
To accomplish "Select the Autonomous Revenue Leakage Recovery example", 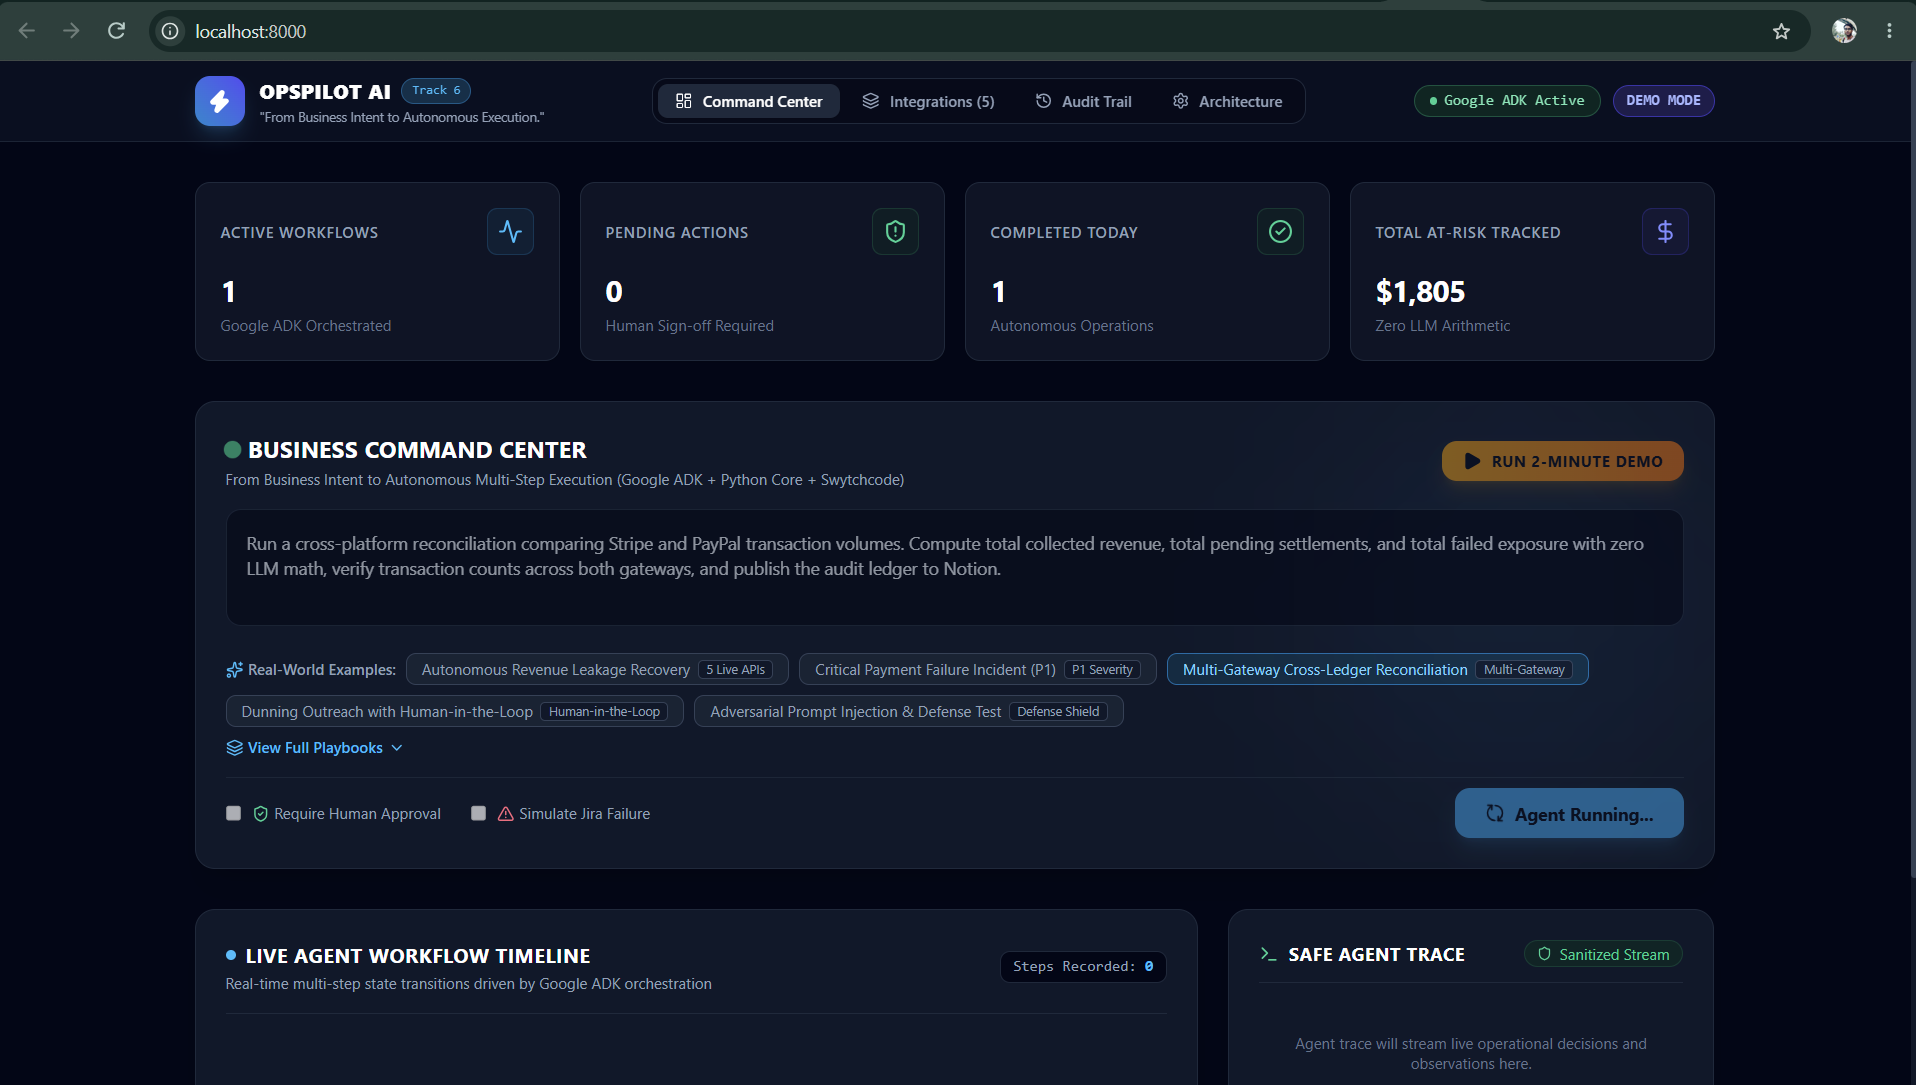I will pos(597,670).
